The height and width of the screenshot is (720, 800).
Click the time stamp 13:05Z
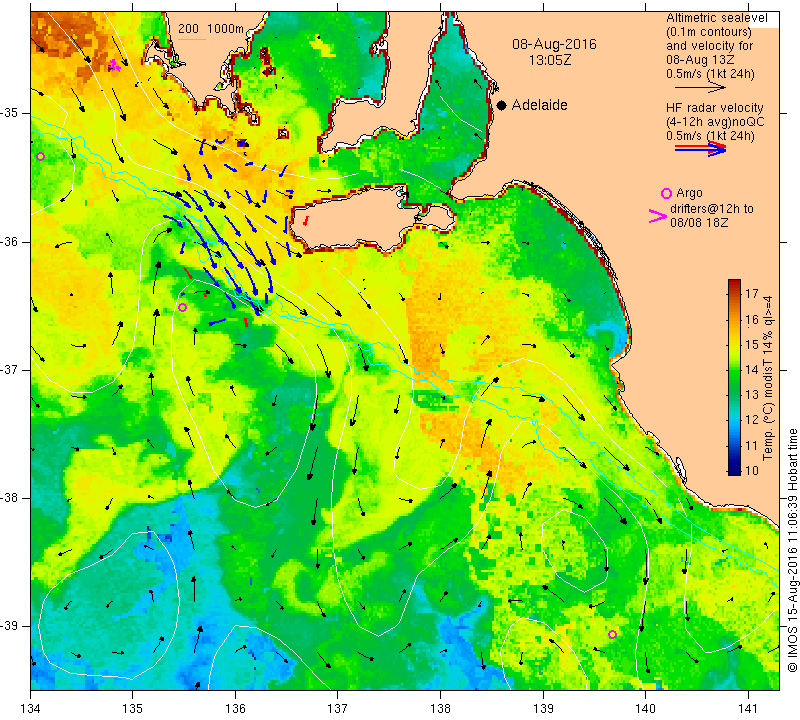pyautogui.click(x=549, y=60)
